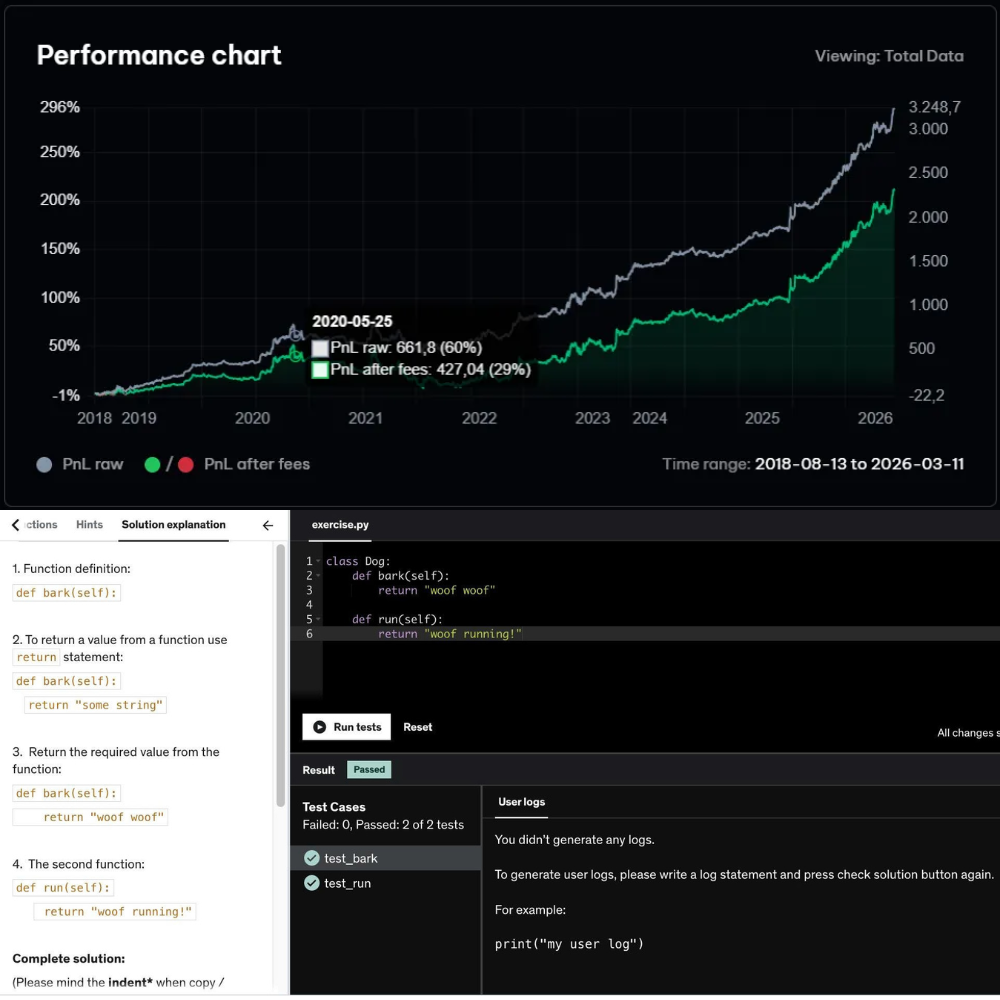Click the 'You didn't generate any logs.' message

click(574, 840)
